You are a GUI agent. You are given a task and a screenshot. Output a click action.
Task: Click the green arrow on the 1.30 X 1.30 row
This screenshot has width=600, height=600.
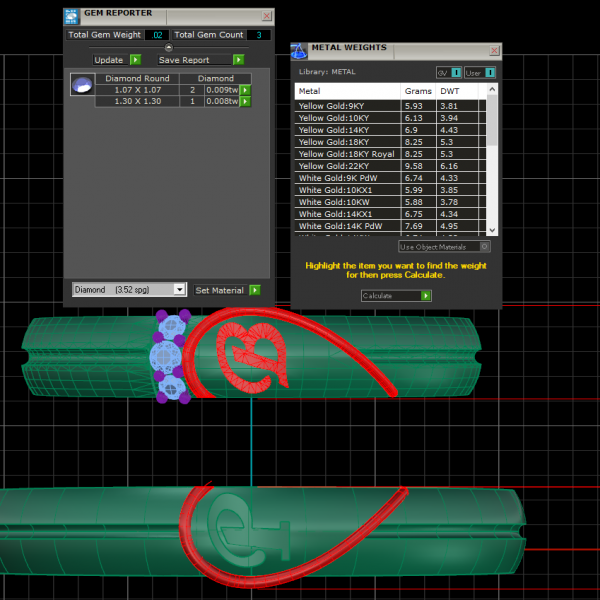pos(245,101)
